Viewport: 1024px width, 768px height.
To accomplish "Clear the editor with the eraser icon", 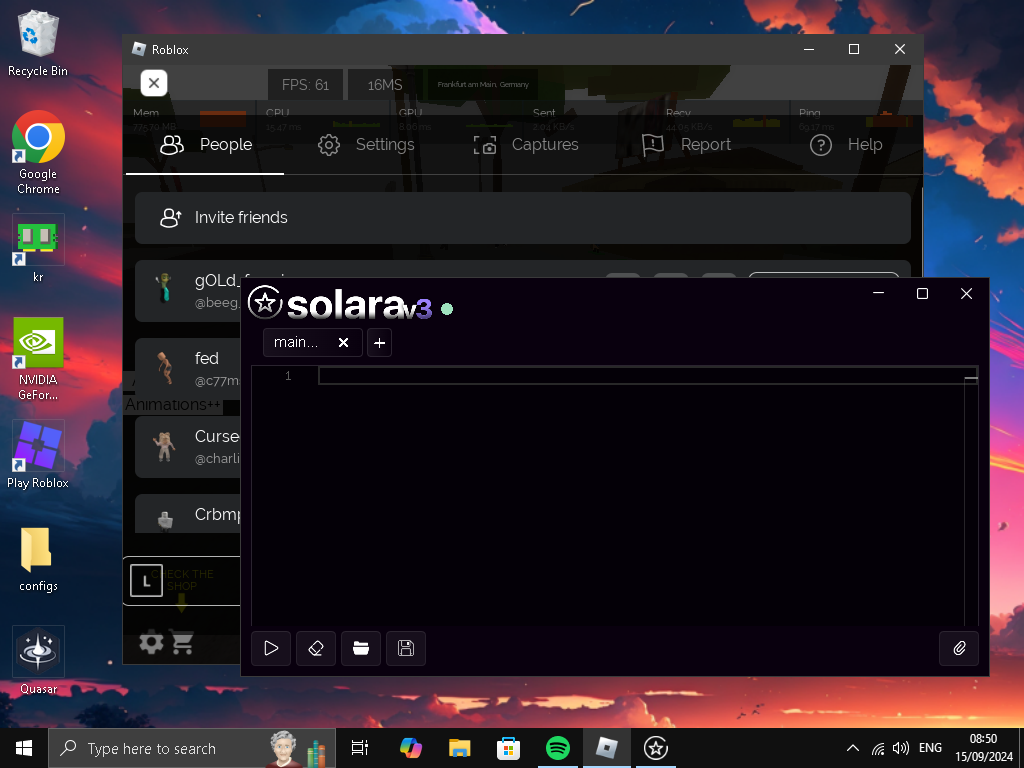I will pos(316,648).
